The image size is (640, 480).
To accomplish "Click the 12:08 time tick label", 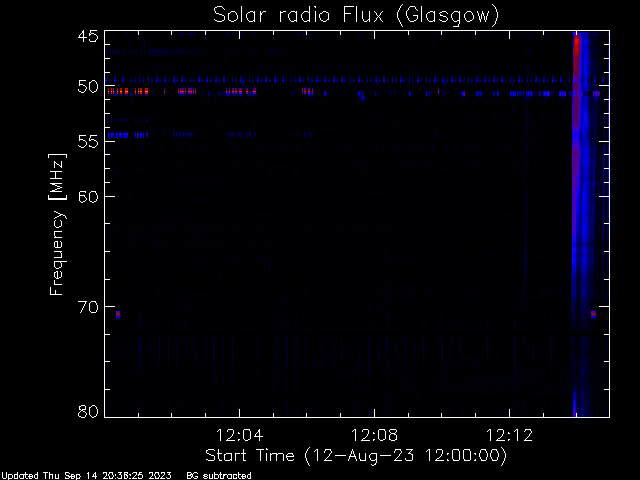I will coord(374,435).
